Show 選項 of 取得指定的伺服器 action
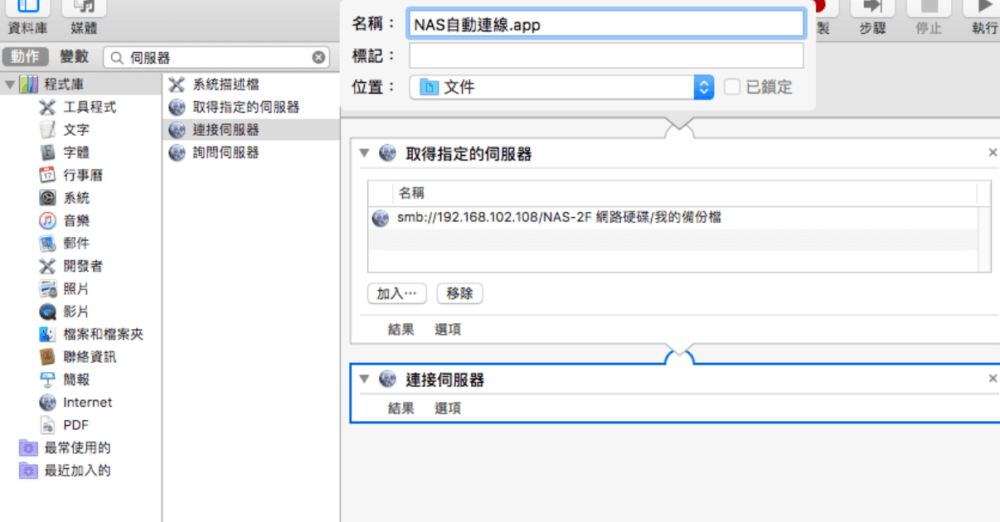This screenshot has width=1000, height=522. coord(448,329)
